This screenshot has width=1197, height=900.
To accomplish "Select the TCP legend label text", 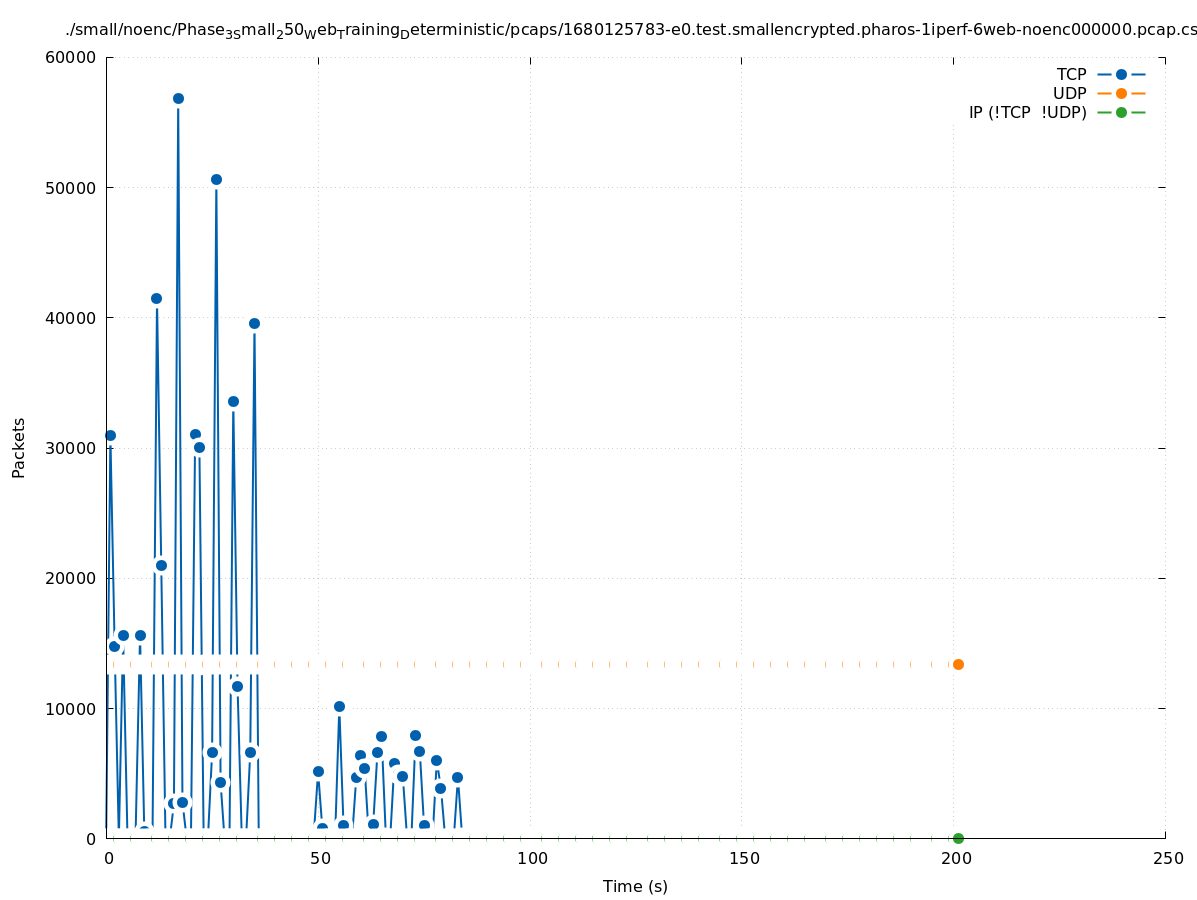I will [x=1071, y=75].
